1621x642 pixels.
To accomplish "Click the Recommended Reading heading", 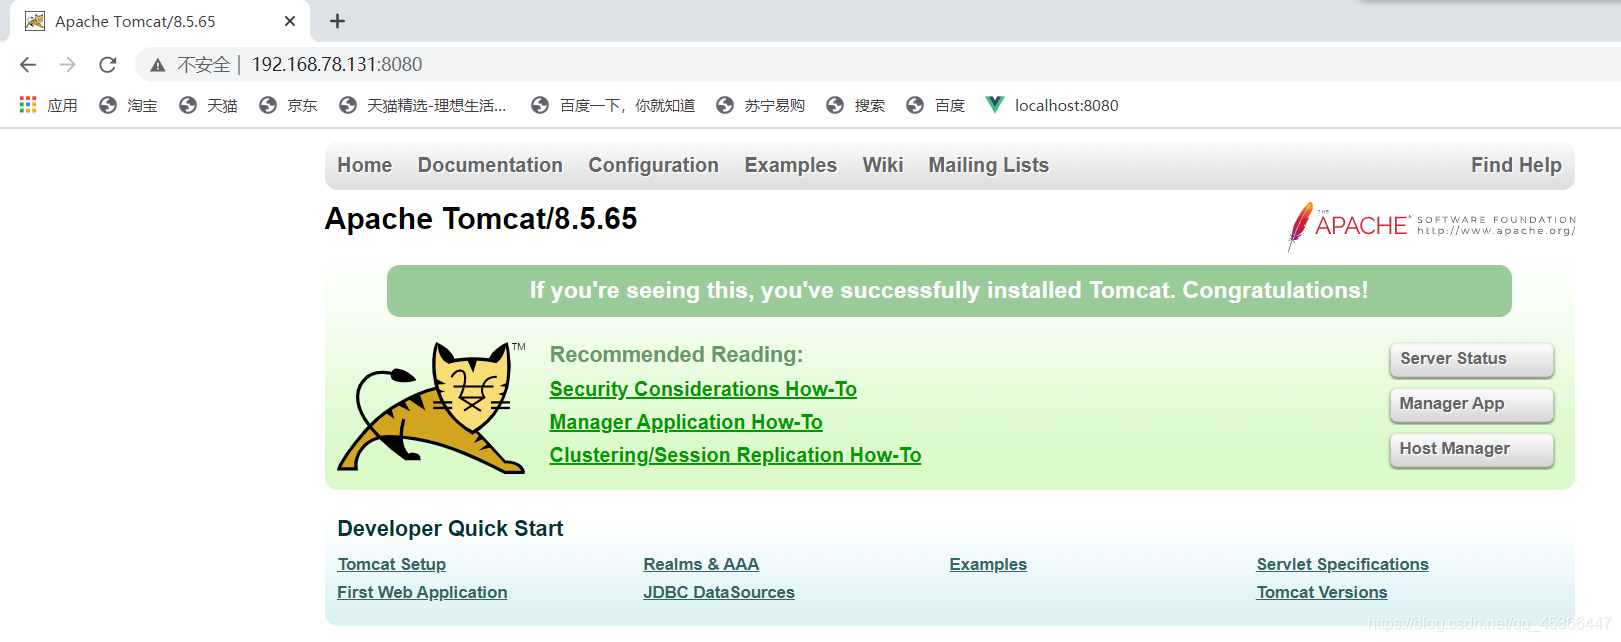I will [676, 354].
